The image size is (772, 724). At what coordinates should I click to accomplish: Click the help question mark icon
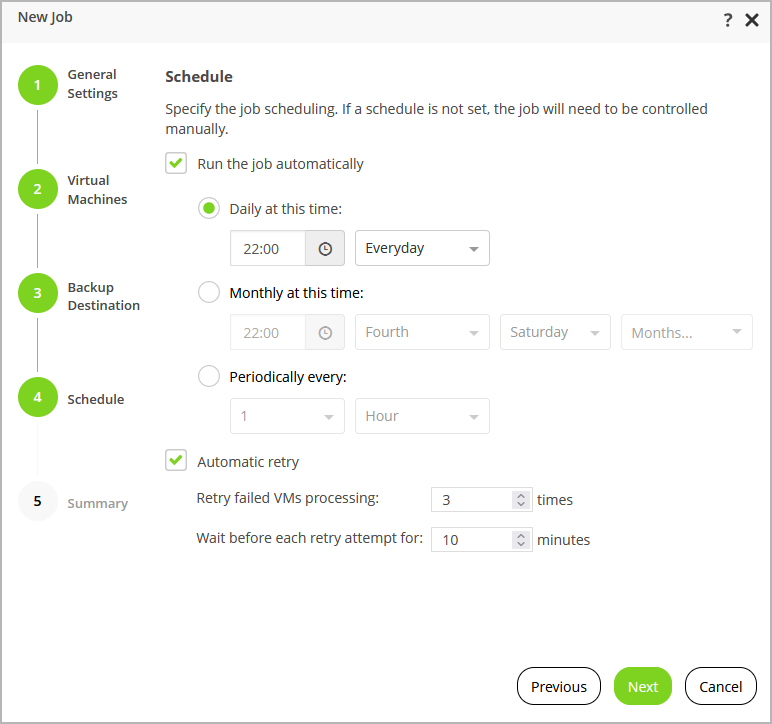[728, 19]
